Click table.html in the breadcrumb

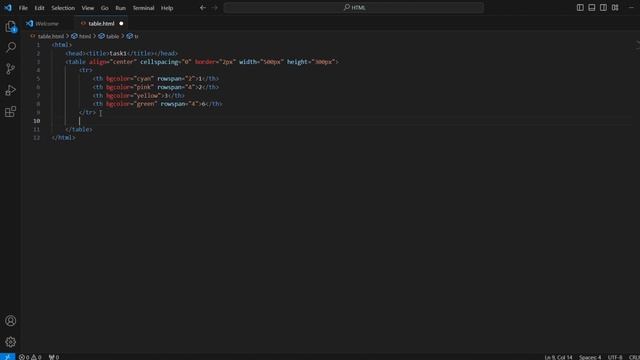(51, 36)
